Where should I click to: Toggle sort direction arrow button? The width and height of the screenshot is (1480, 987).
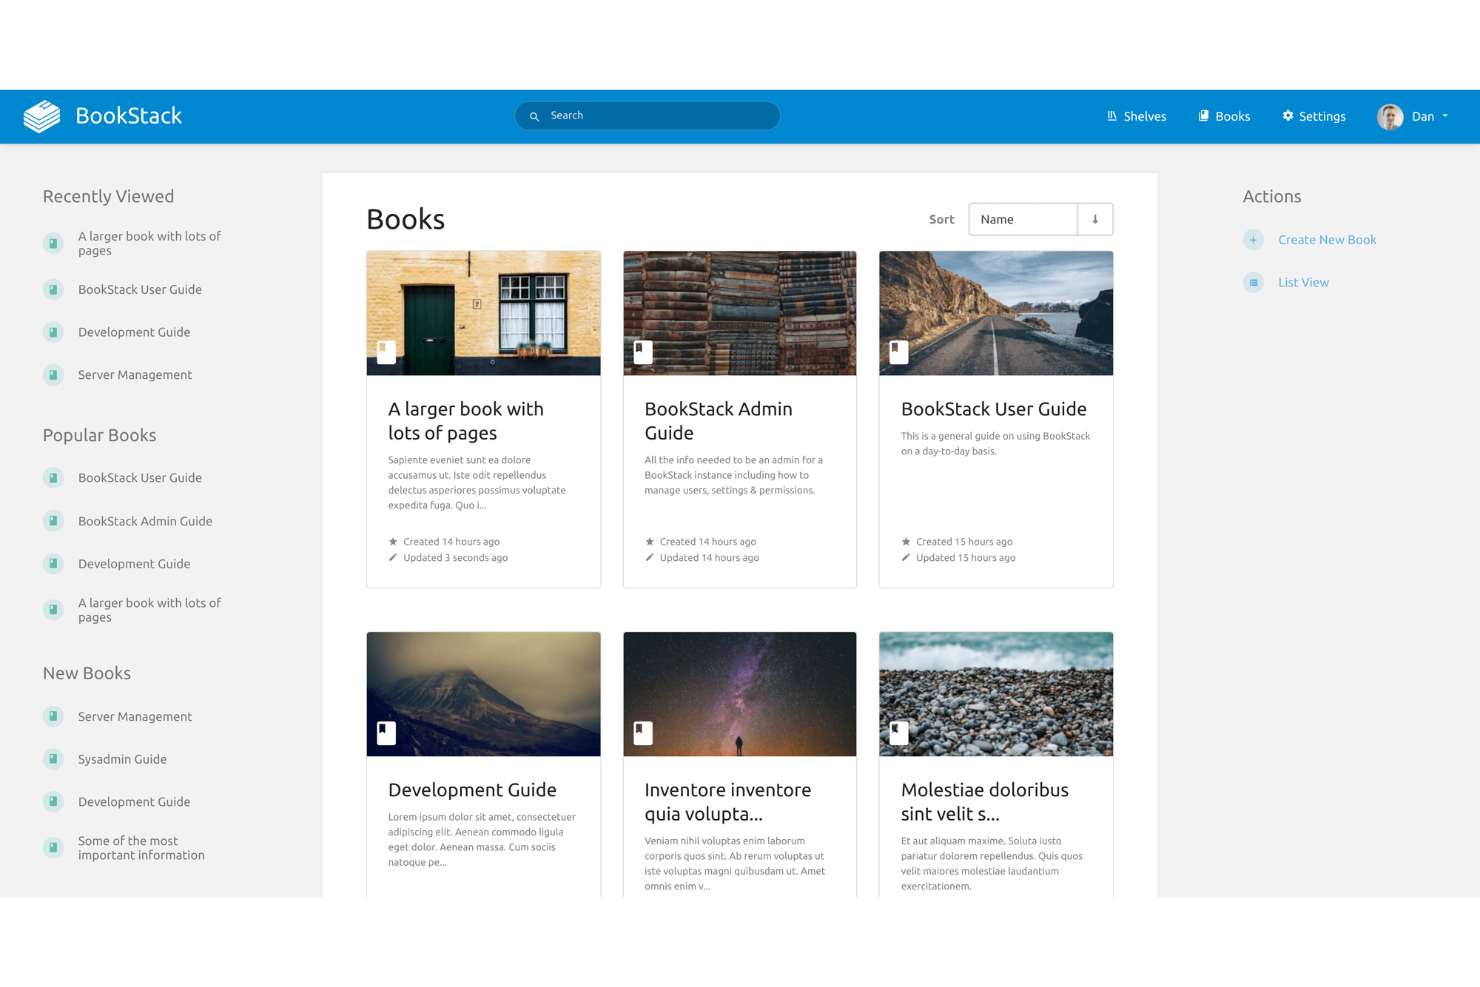point(1095,220)
